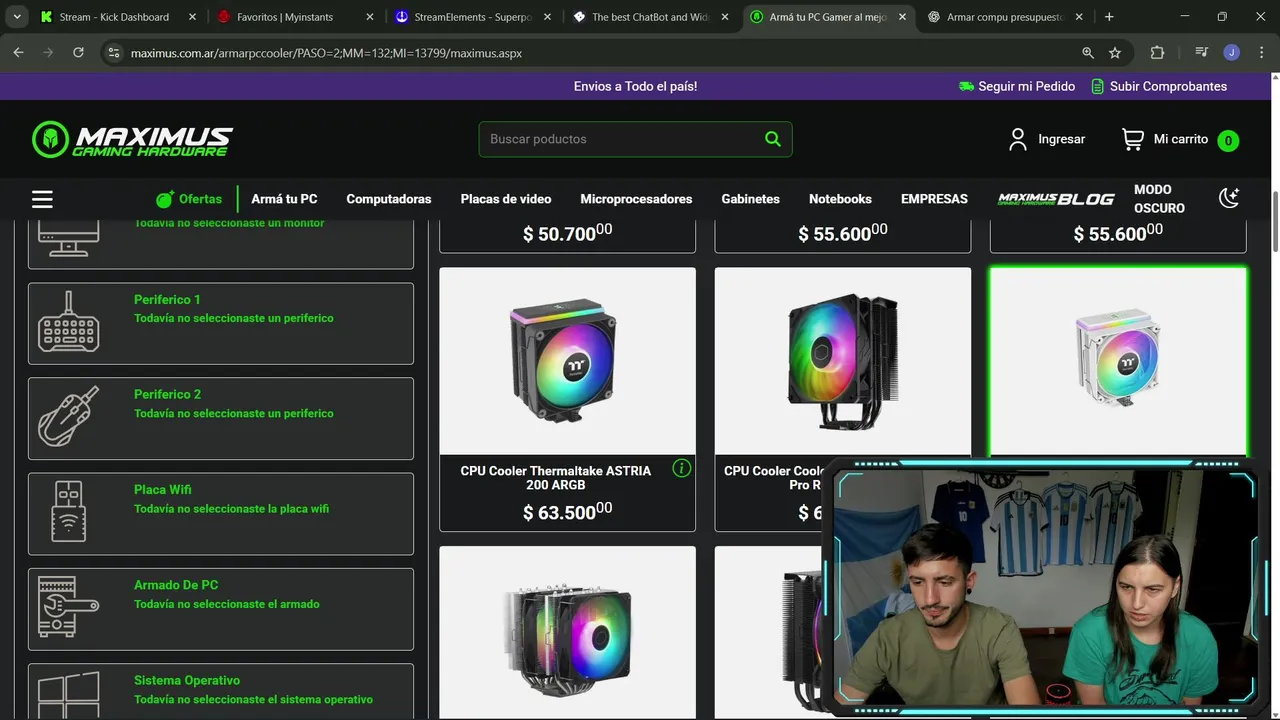Click the $ 50.700 price
This screenshot has height=720, width=1280.
567,233
